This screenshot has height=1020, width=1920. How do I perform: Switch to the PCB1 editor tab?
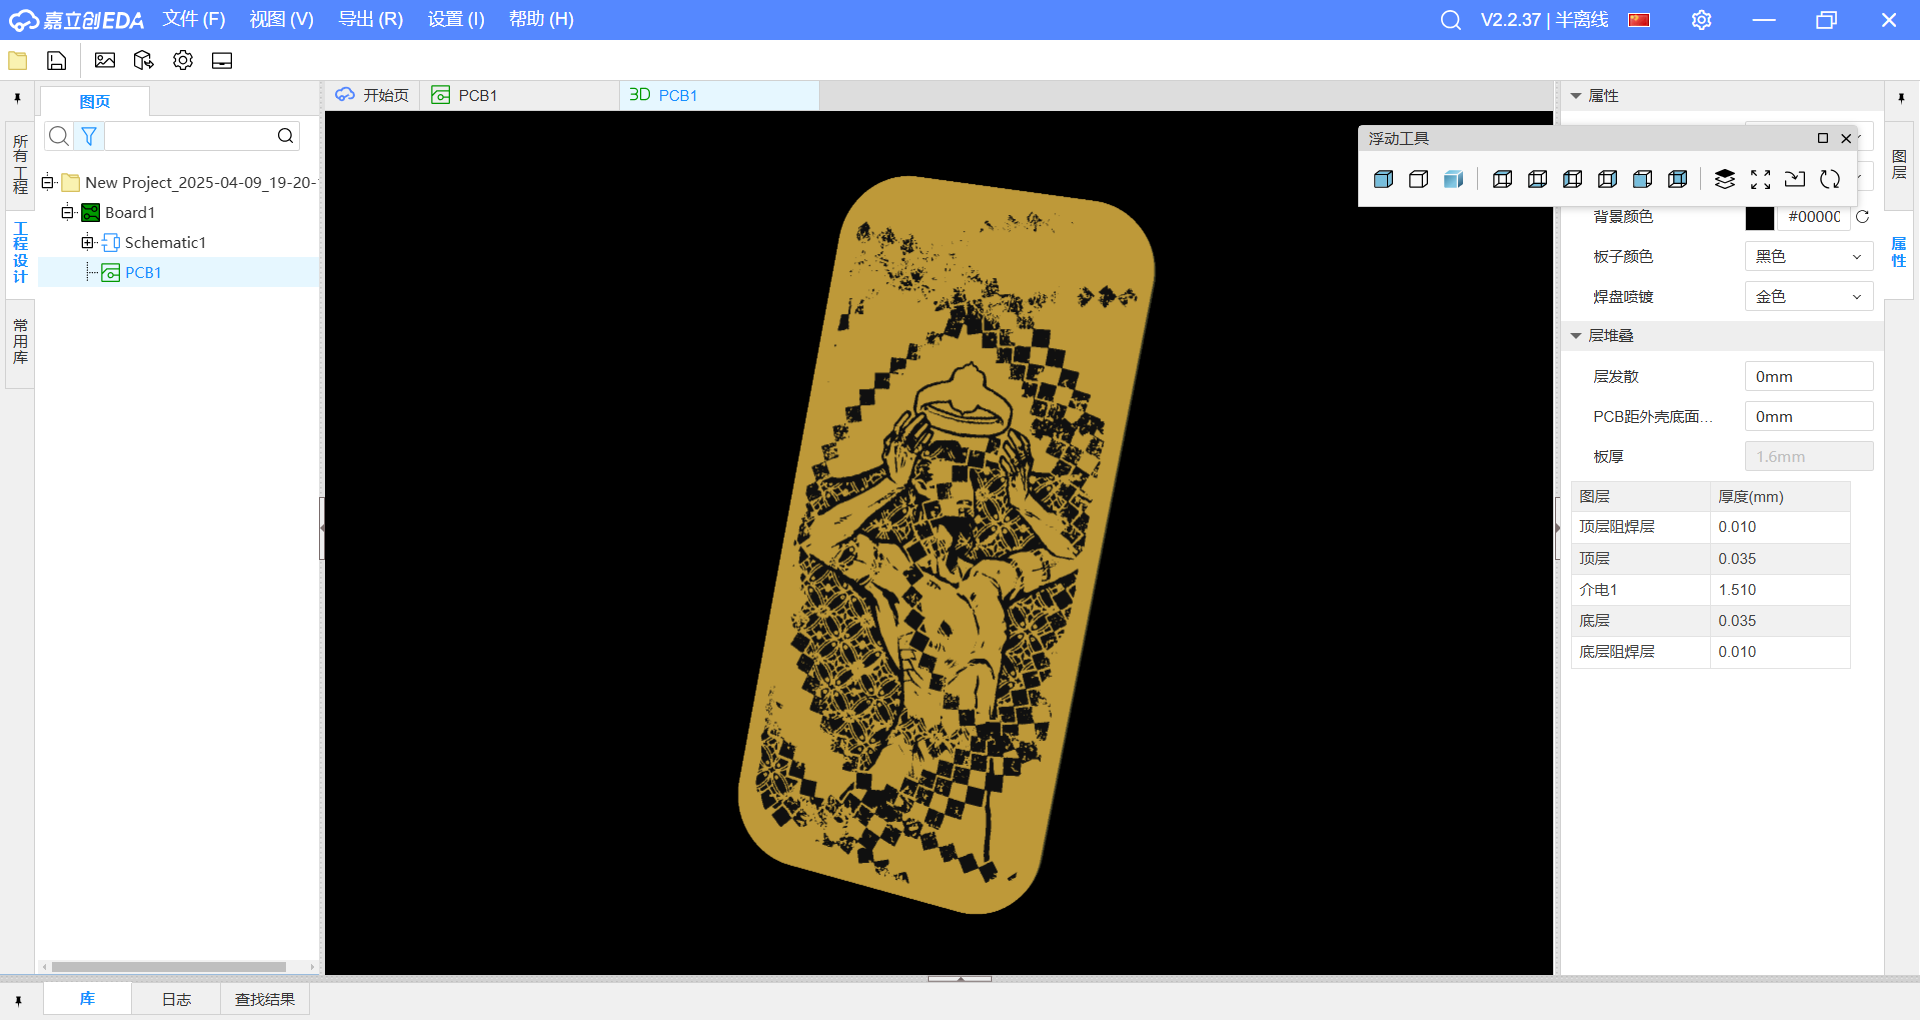click(519, 95)
